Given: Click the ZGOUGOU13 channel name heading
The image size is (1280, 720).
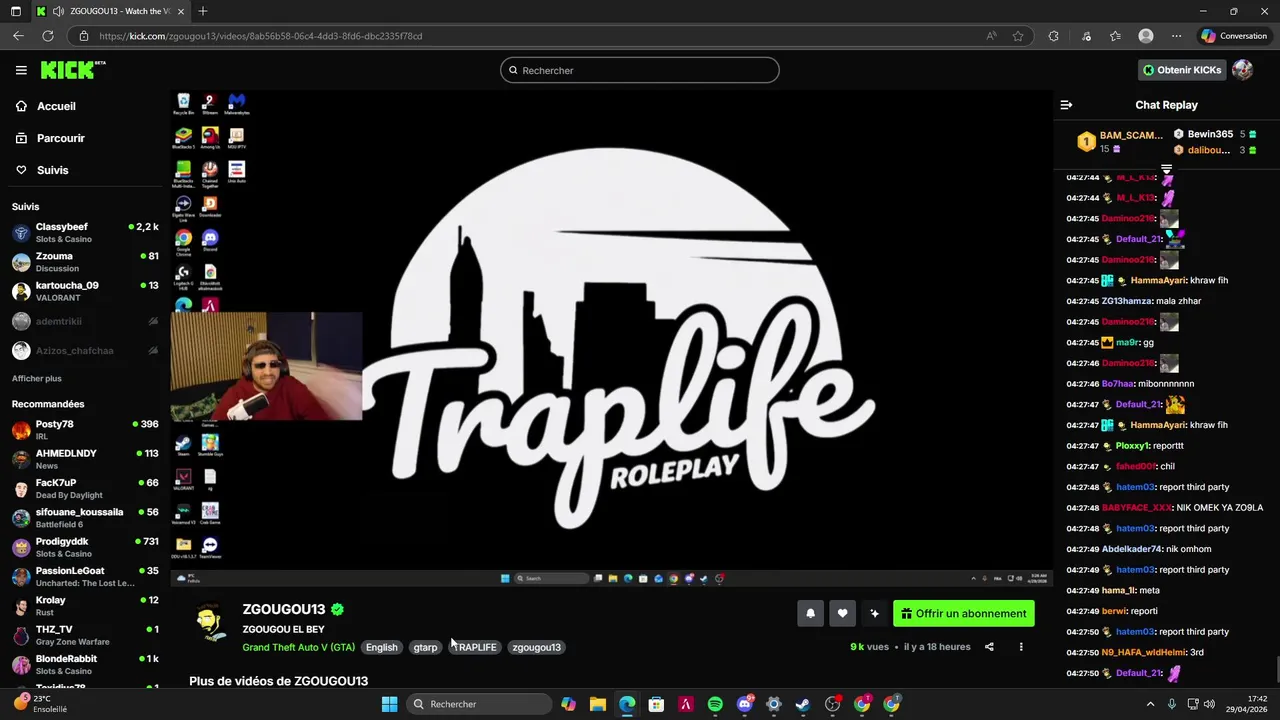Looking at the screenshot, I should pos(284,609).
